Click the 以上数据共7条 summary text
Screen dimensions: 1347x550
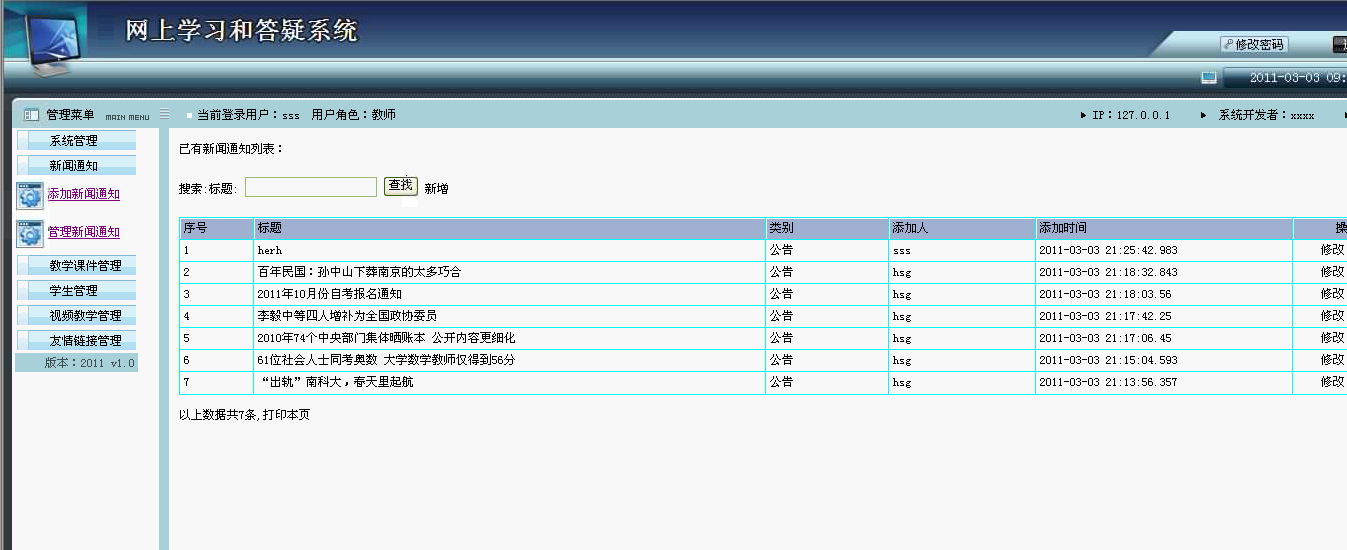pyautogui.click(x=218, y=414)
